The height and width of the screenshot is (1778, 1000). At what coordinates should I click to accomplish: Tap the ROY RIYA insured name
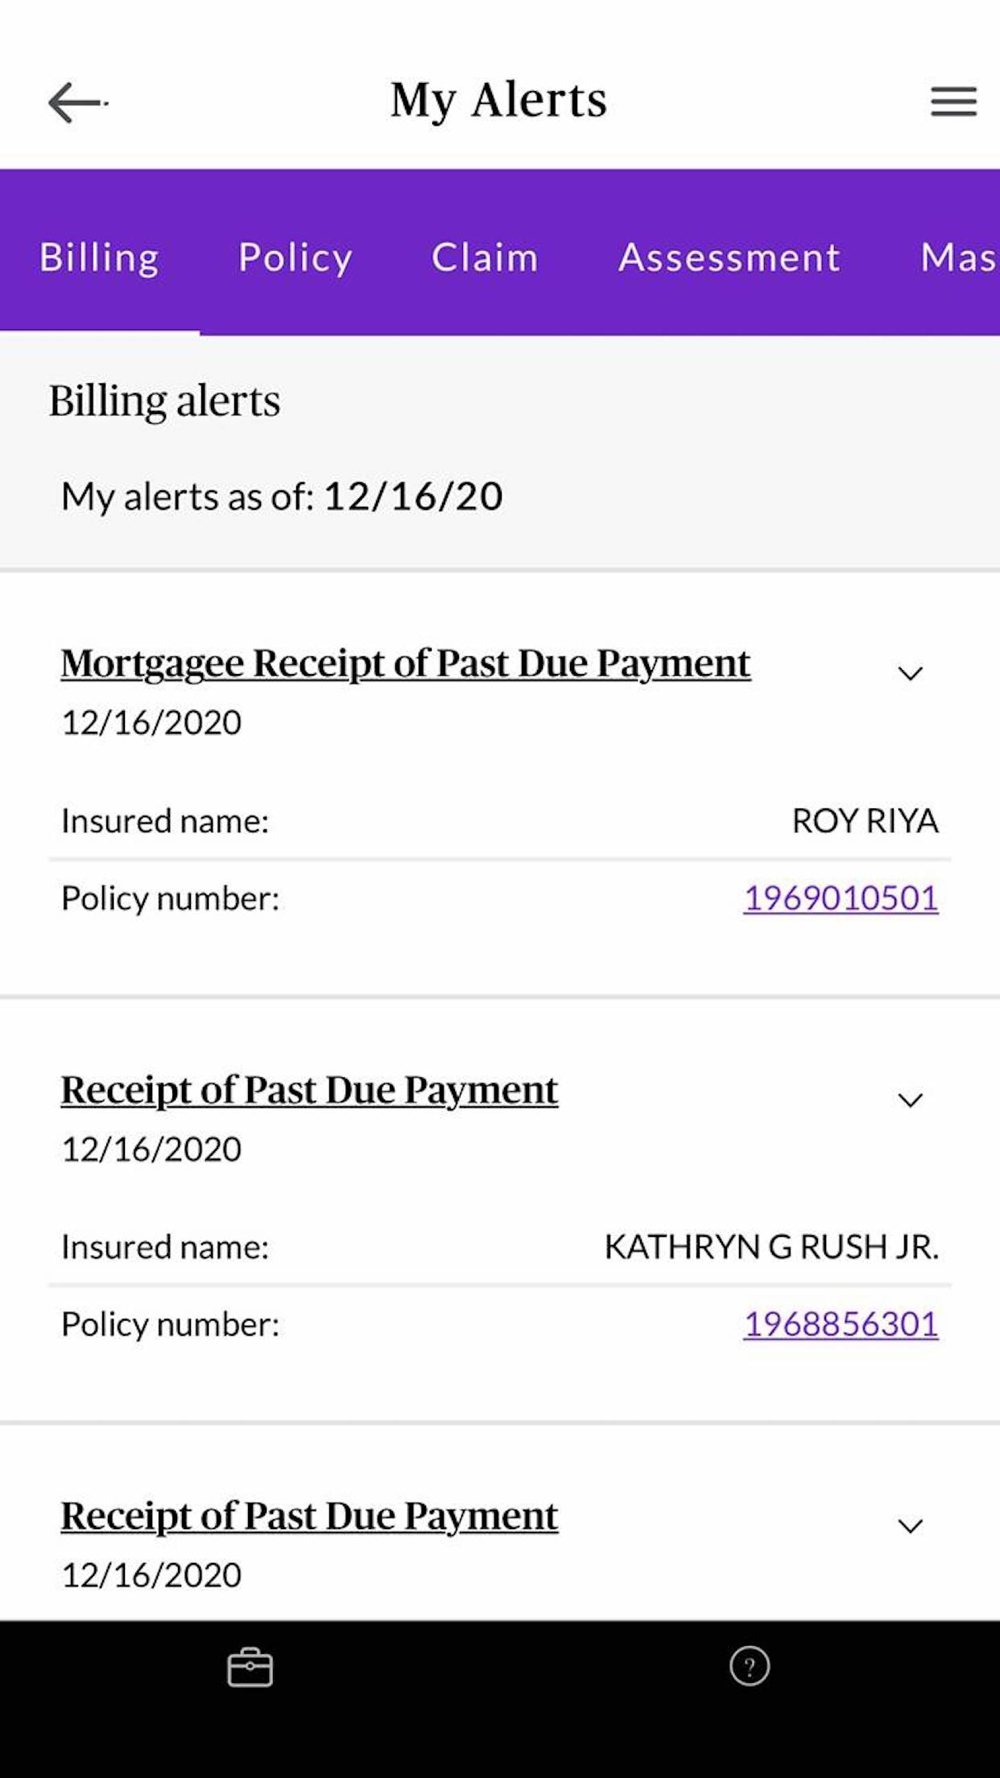pyautogui.click(x=864, y=821)
